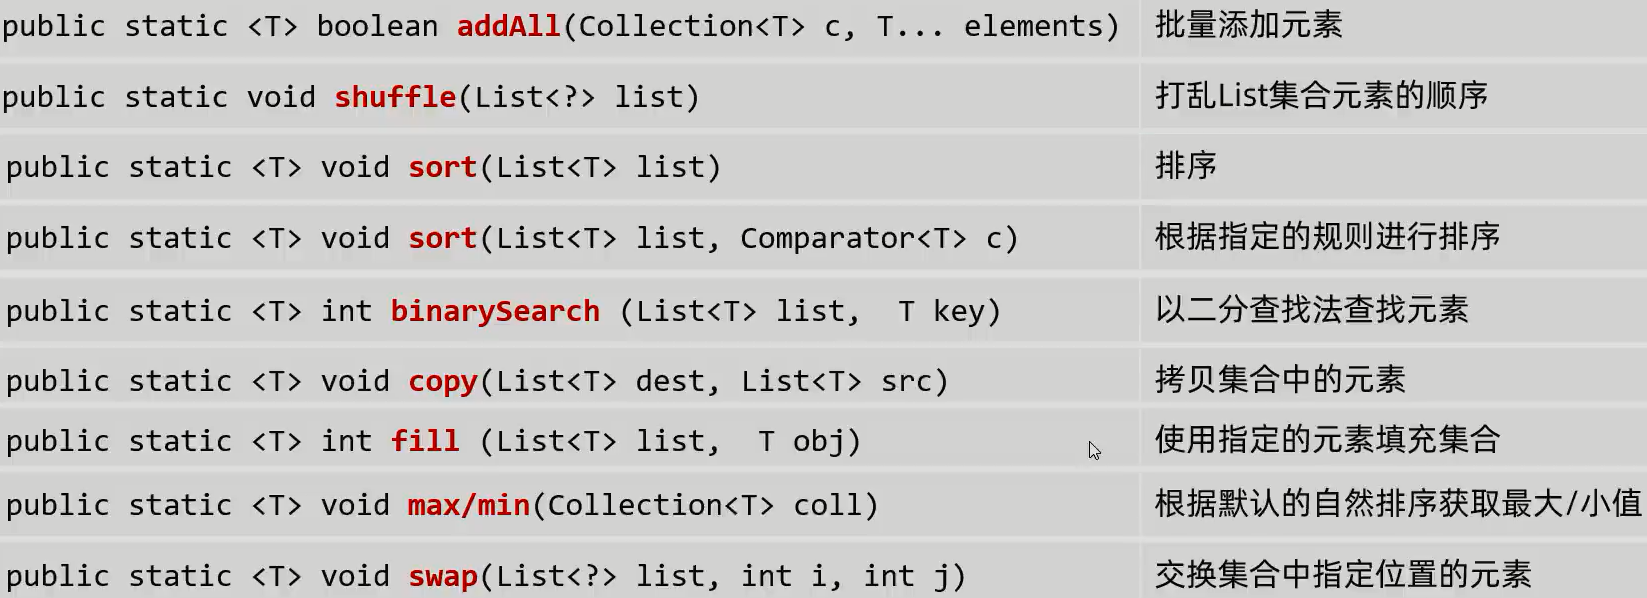Select the description 拷贝集合中的元素
The height and width of the screenshot is (598, 1647).
[x=1281, y=379]
